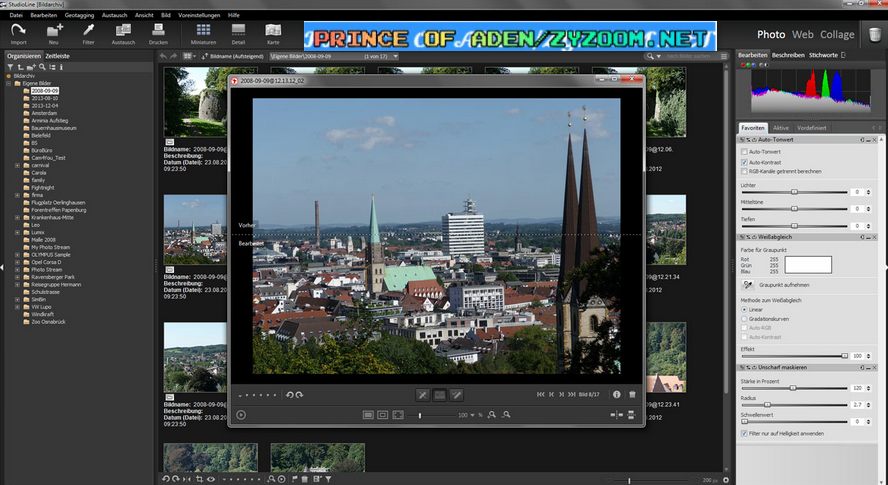Go to previous image in viewer
This screenshot has width=888, height=485.
click(551, 394)
